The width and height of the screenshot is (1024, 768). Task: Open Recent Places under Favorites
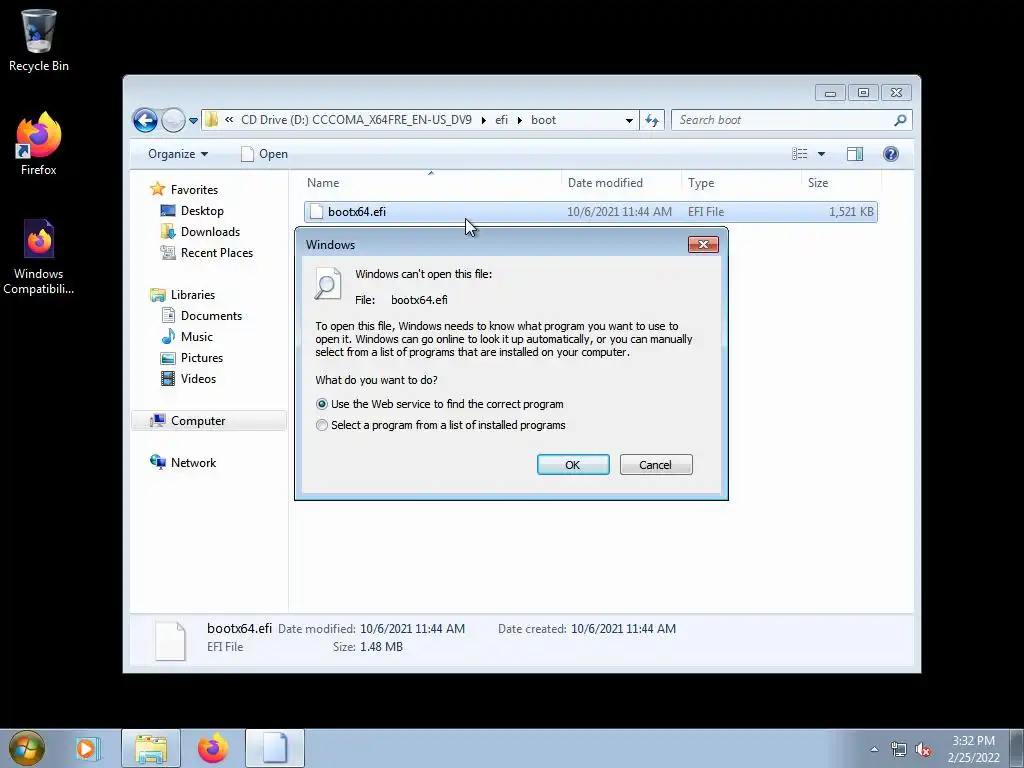coord(206,253)
